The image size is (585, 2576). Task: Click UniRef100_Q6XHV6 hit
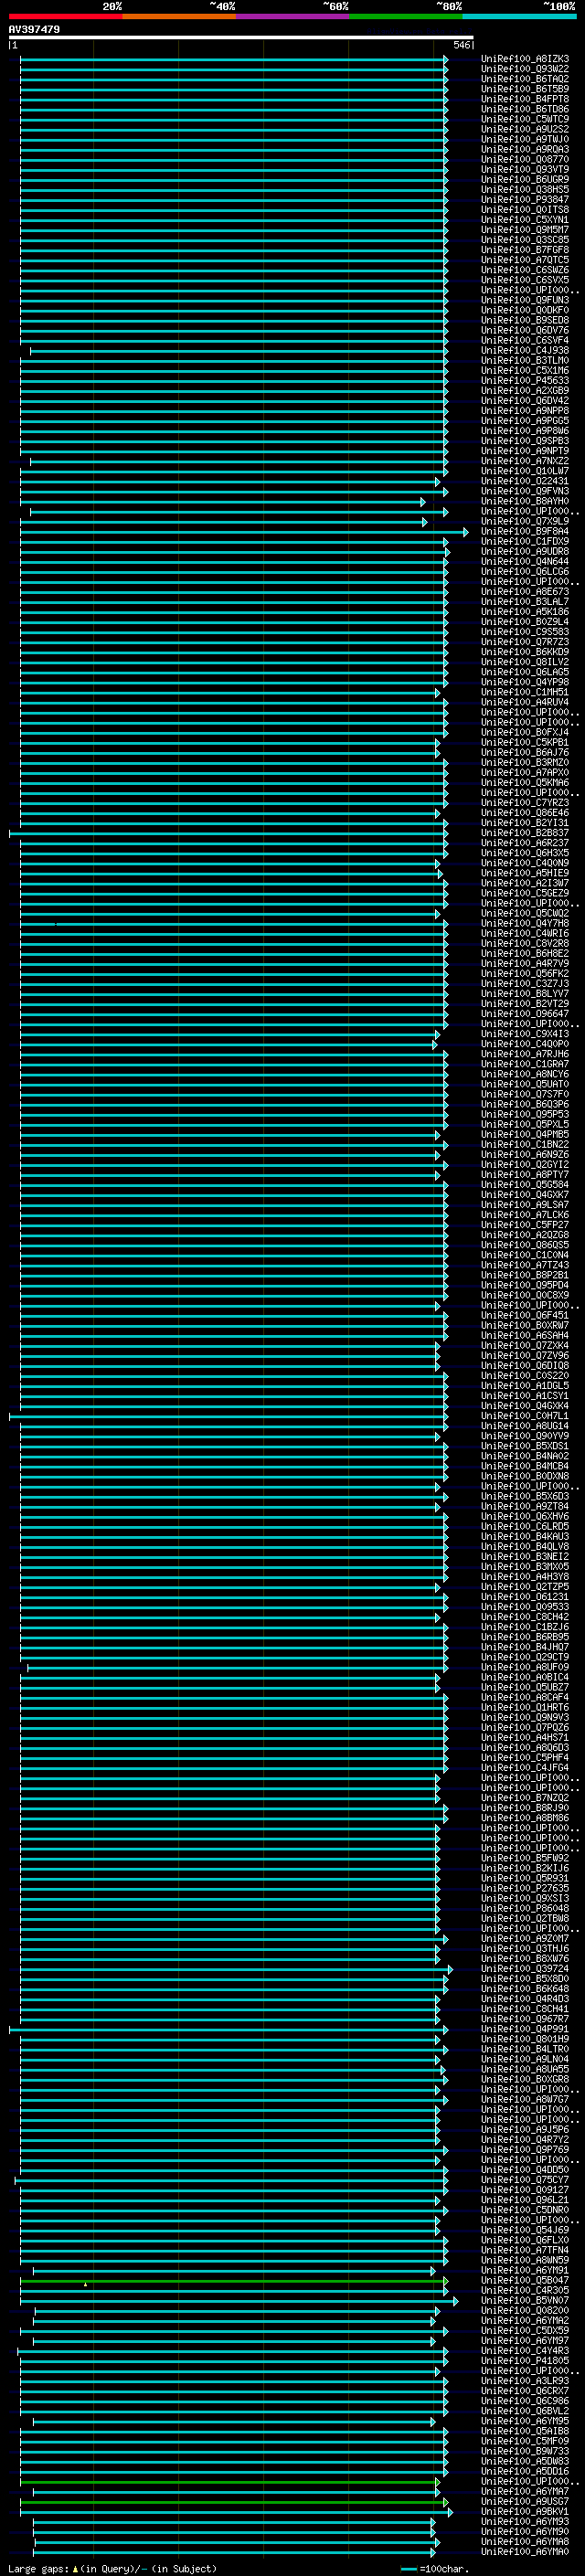point(524,1516)
